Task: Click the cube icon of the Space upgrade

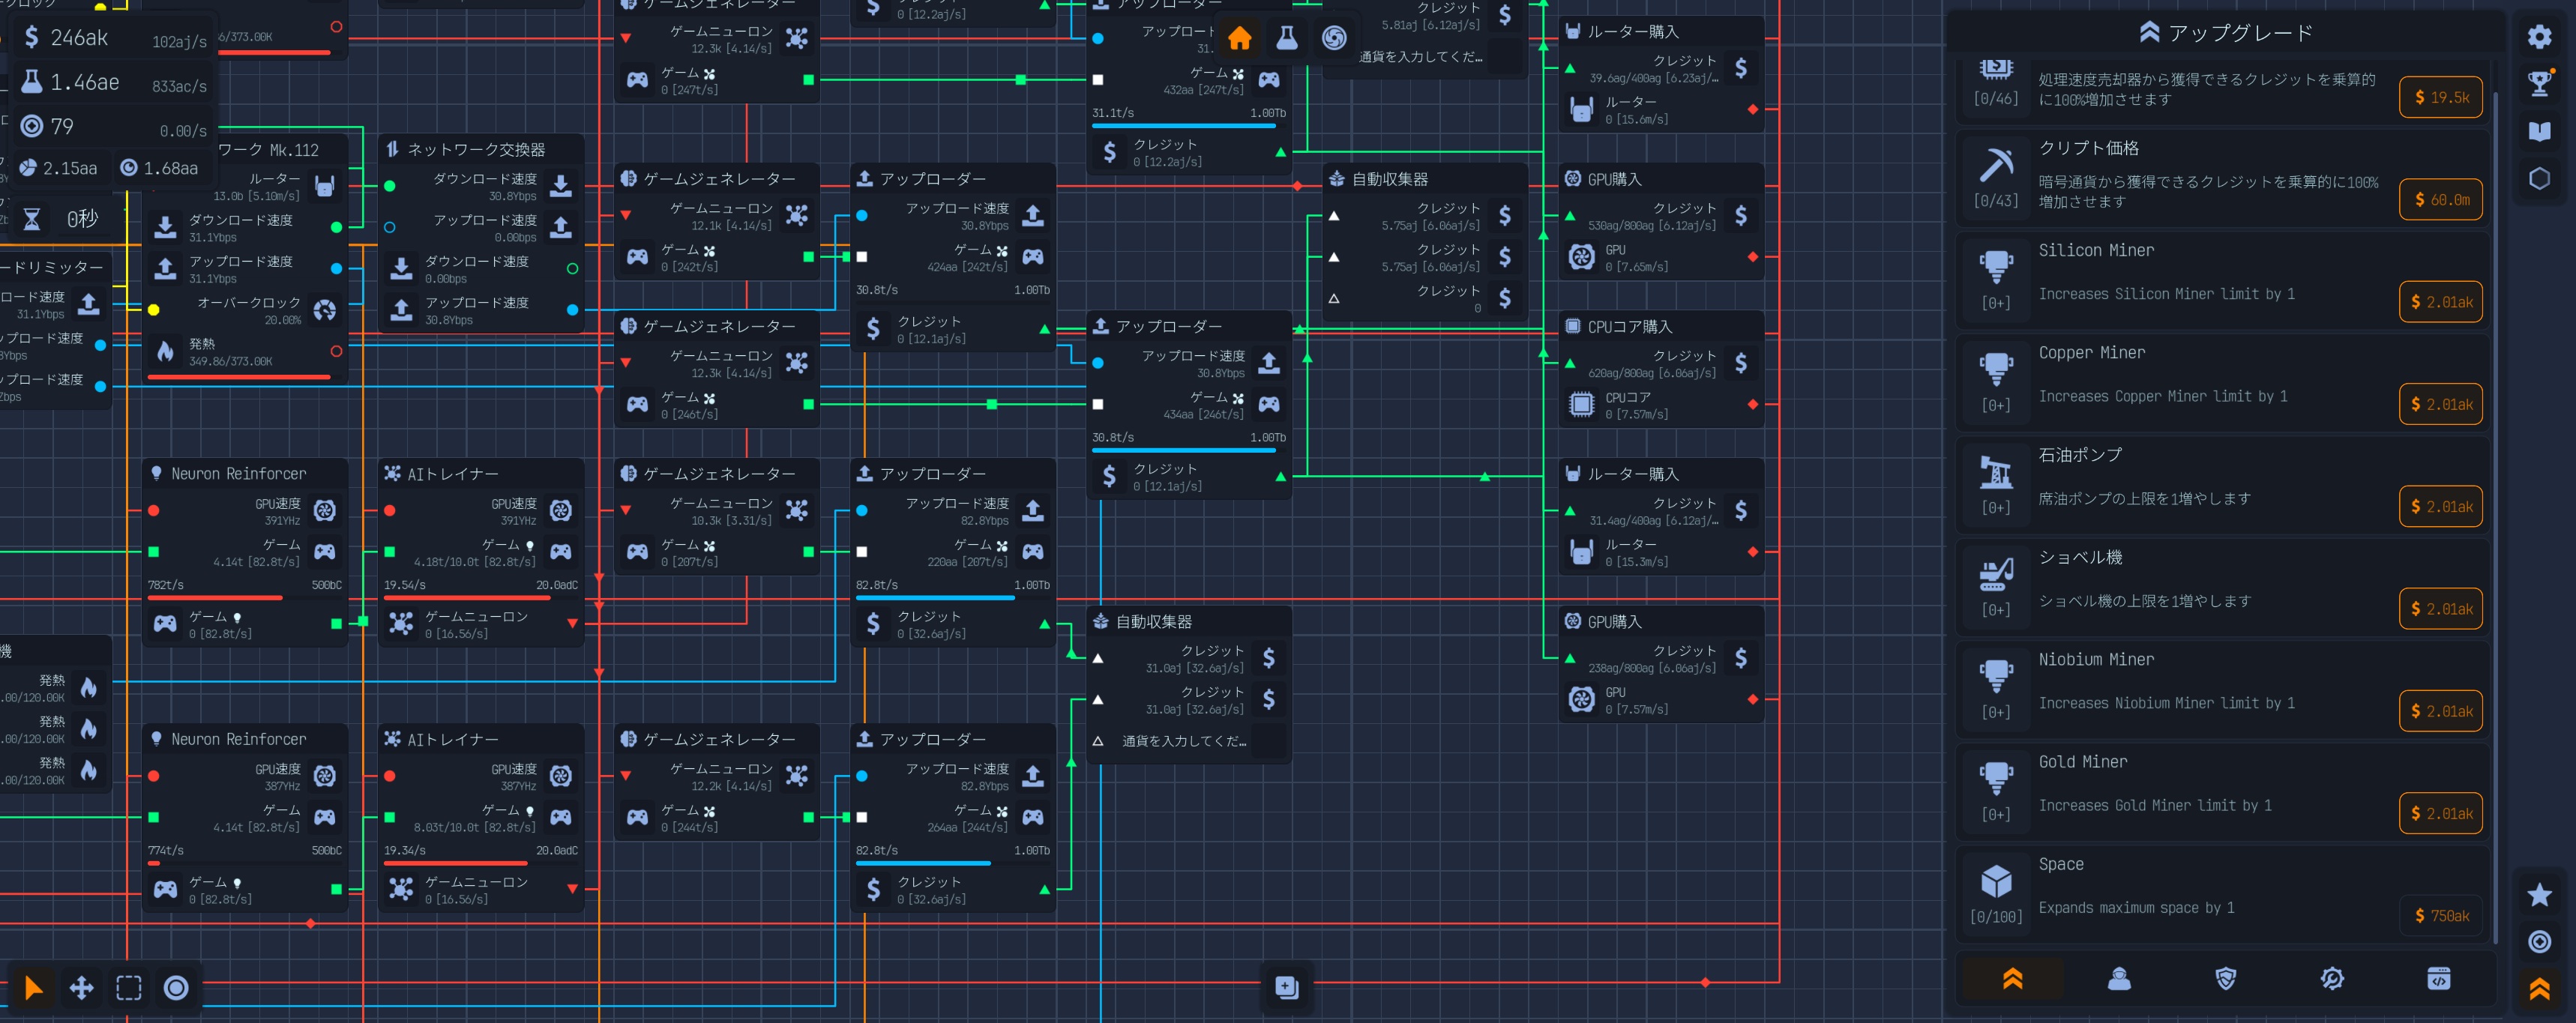Action: coord(1996,880)
